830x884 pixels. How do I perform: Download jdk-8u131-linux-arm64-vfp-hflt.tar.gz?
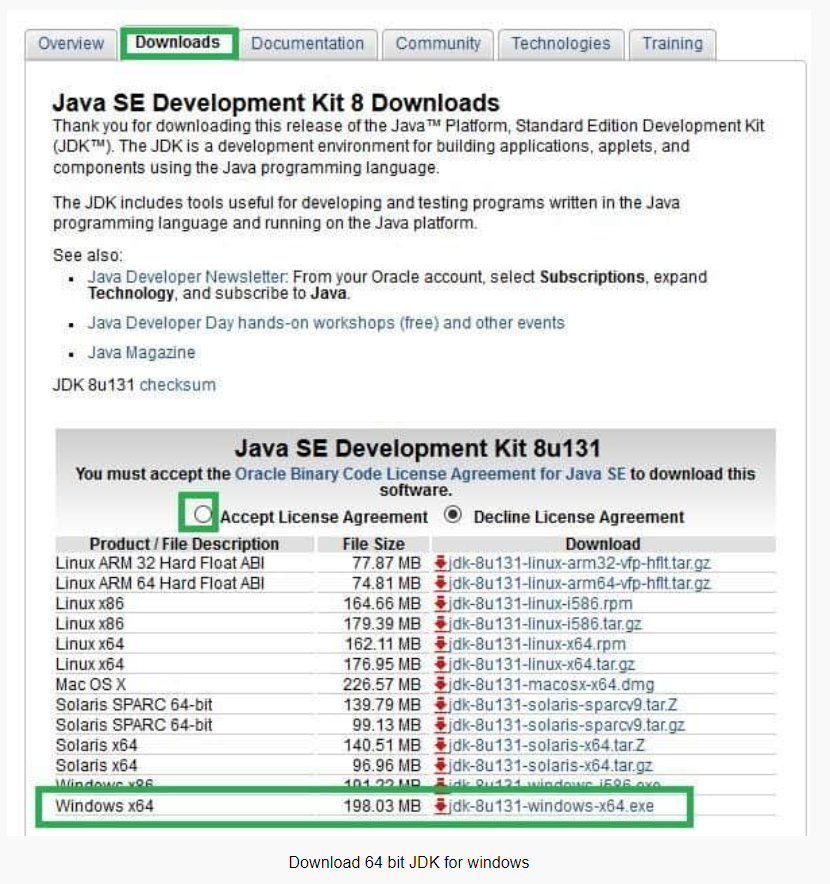coord(579,584)
